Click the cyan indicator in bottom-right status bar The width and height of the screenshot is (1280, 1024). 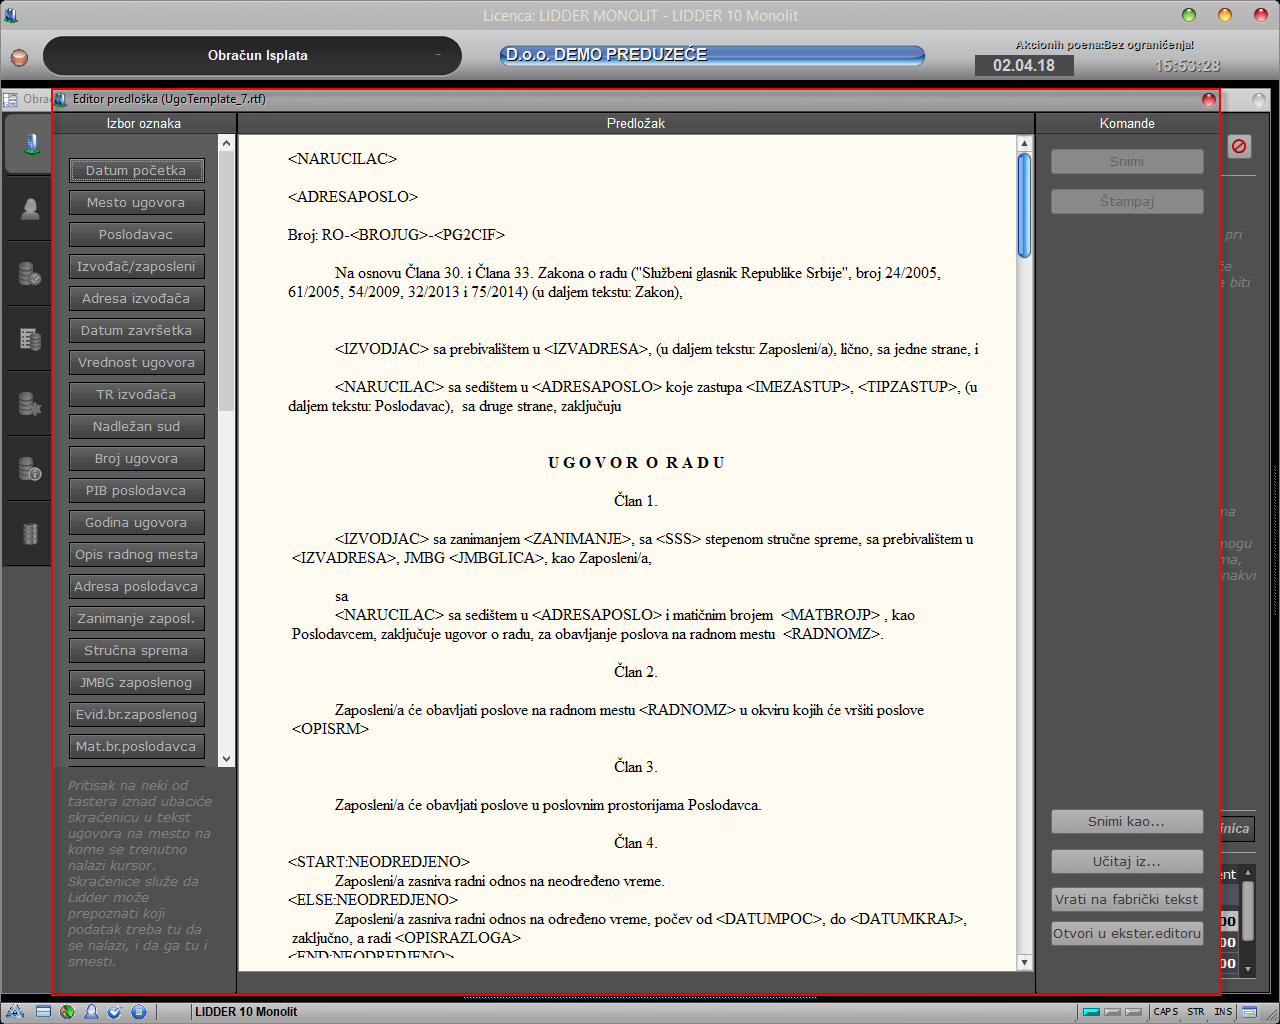pos(1091,1012)
